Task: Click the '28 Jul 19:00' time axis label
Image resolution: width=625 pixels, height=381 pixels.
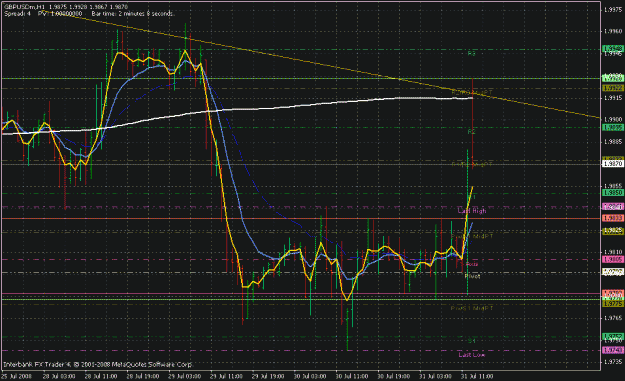Action: tap(143, 376)
